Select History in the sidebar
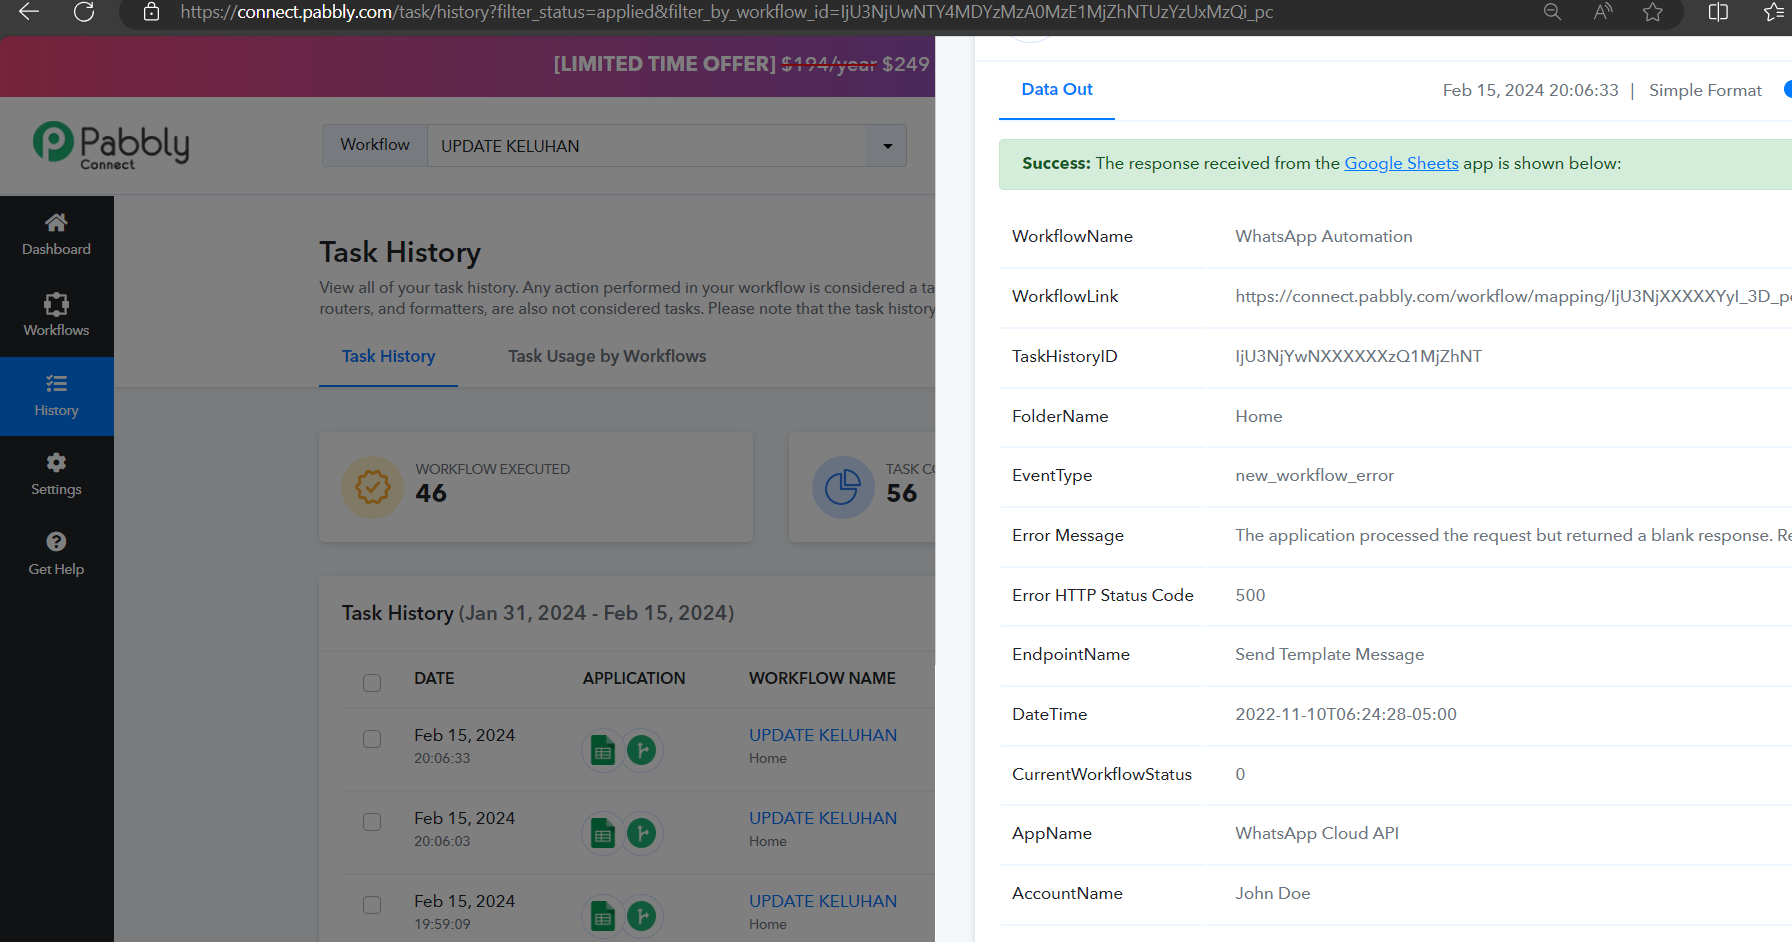The width and height of the screenshot is (1792, 942). (56, 396)
